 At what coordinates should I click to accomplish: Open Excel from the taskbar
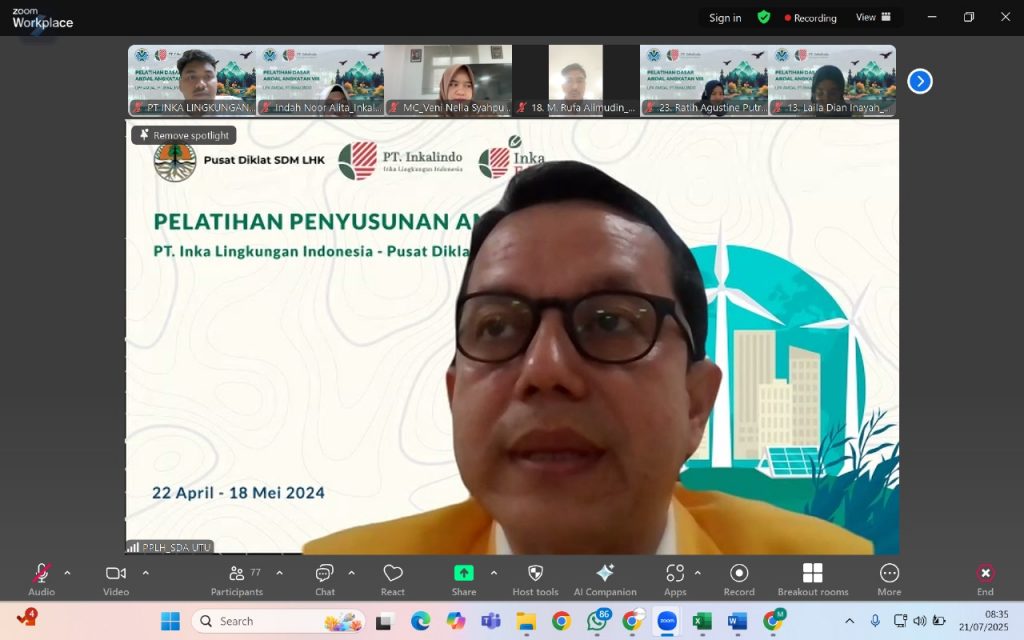[x=702, y=621]
